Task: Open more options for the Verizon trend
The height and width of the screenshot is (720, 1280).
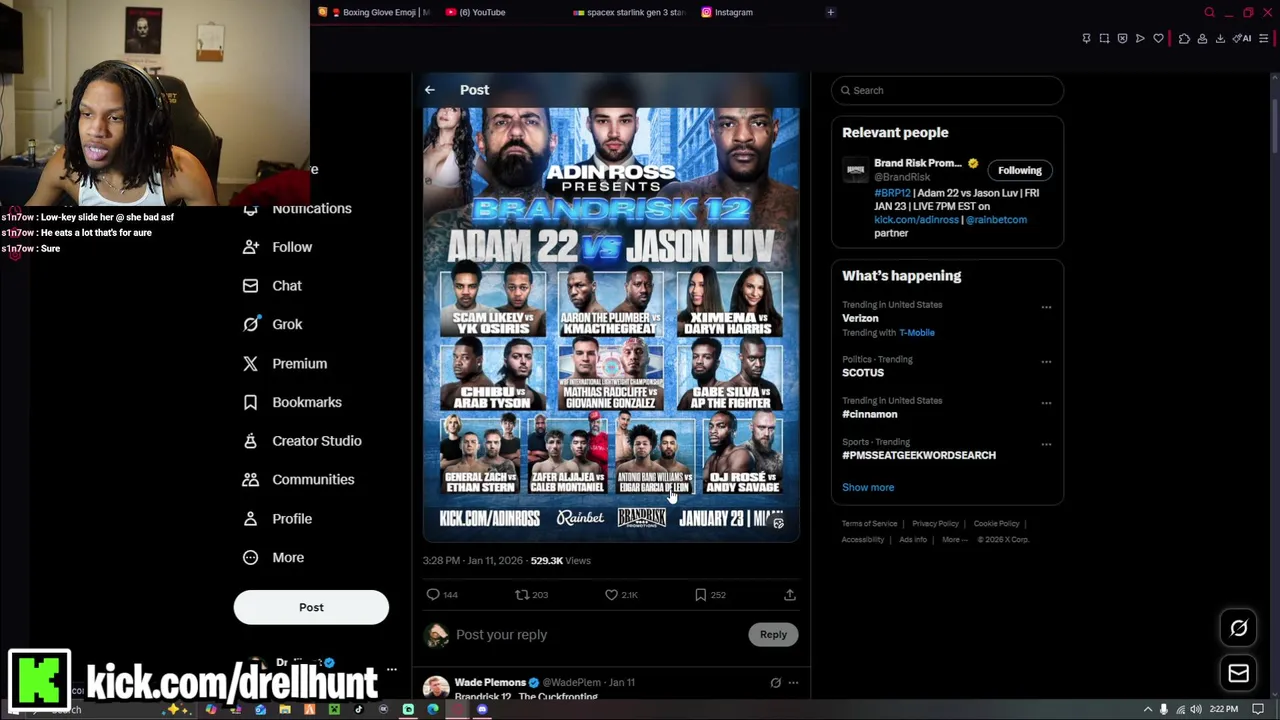Action: coord(1046,307)
